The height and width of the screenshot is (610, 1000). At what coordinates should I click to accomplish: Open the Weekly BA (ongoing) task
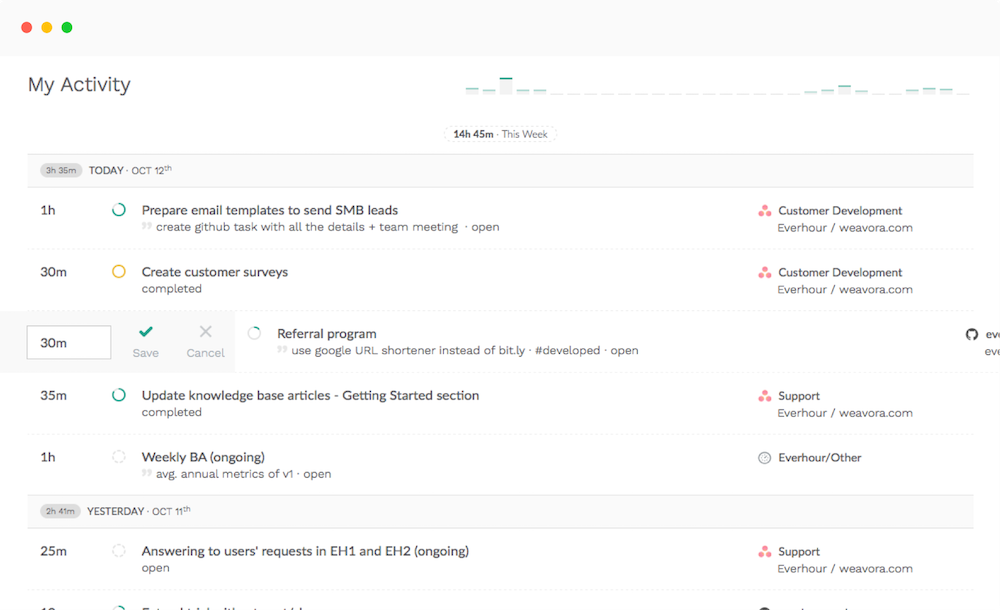pyautogui.click(x=203, y=457)
